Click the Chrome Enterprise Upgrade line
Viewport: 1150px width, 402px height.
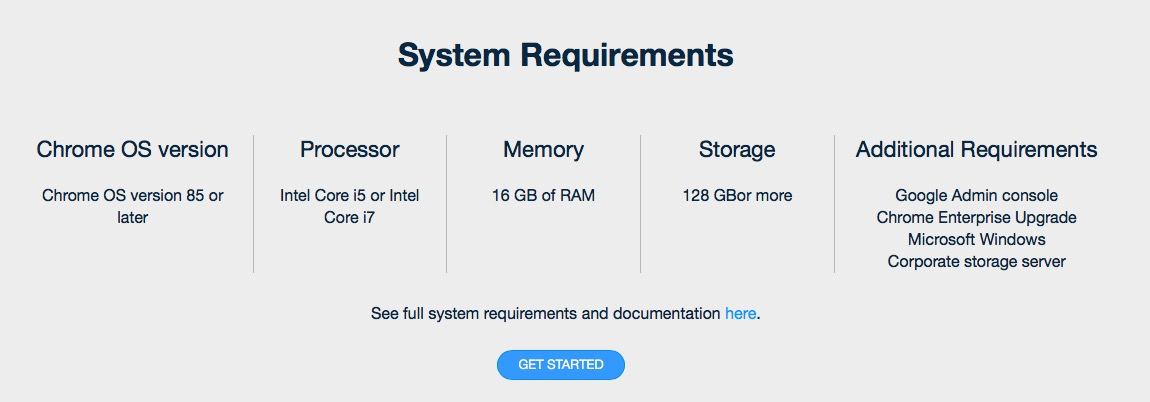976,218
